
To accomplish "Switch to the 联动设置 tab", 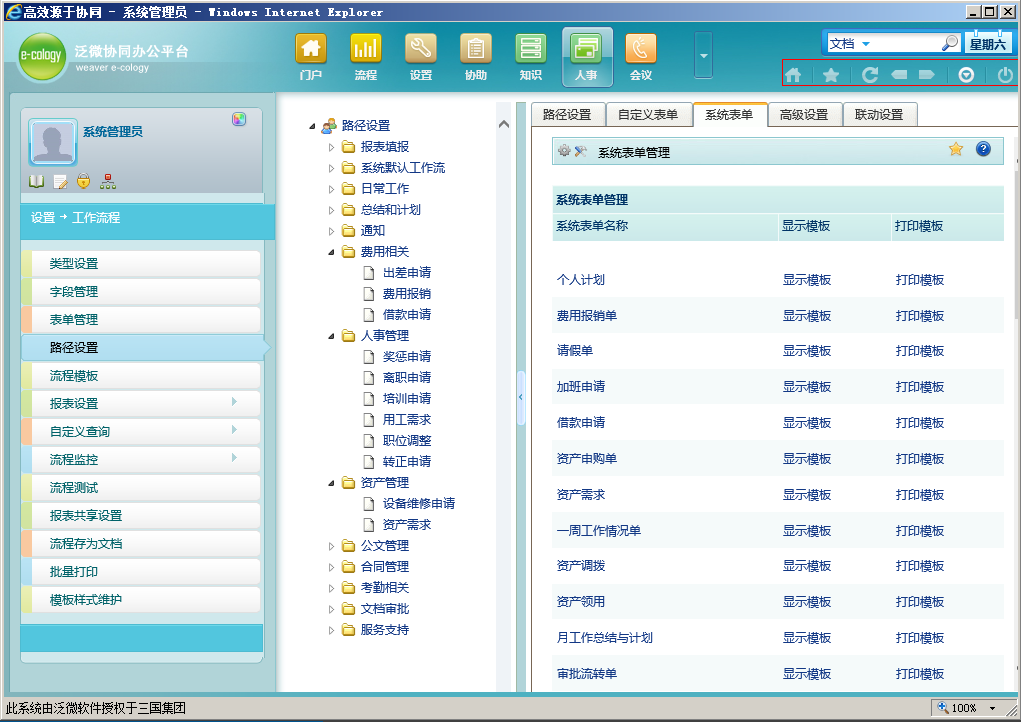I will pos(879,115).
